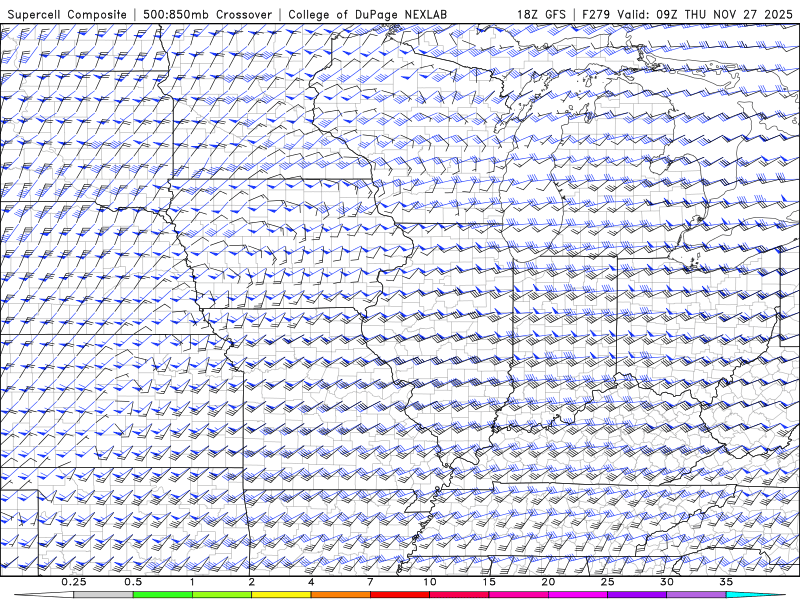
Task: Click the 'Supercell Composite' title text
Action: (x=67, y=14)
